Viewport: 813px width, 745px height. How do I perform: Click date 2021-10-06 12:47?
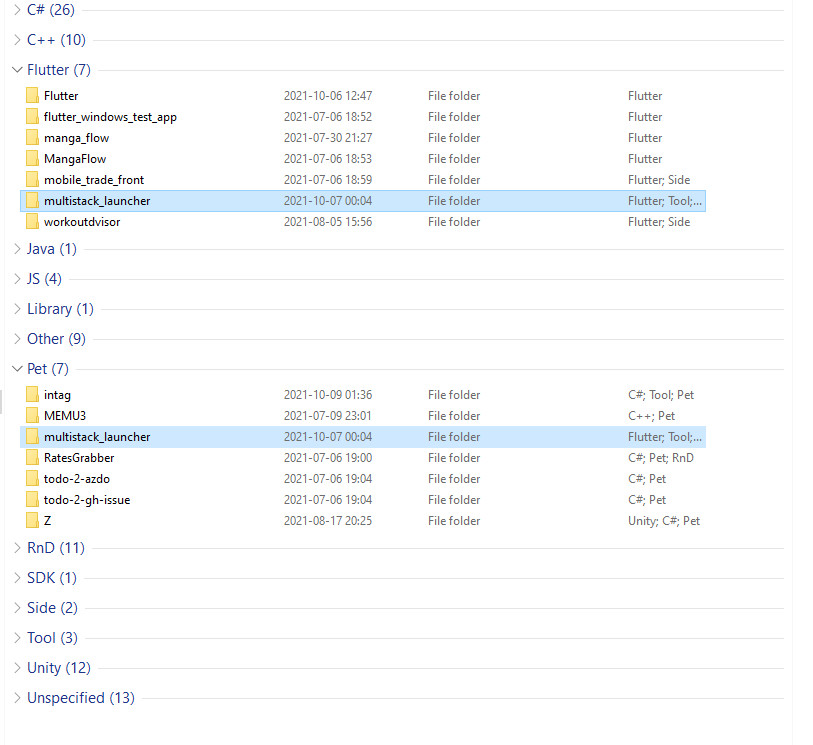tap(328, 96)
